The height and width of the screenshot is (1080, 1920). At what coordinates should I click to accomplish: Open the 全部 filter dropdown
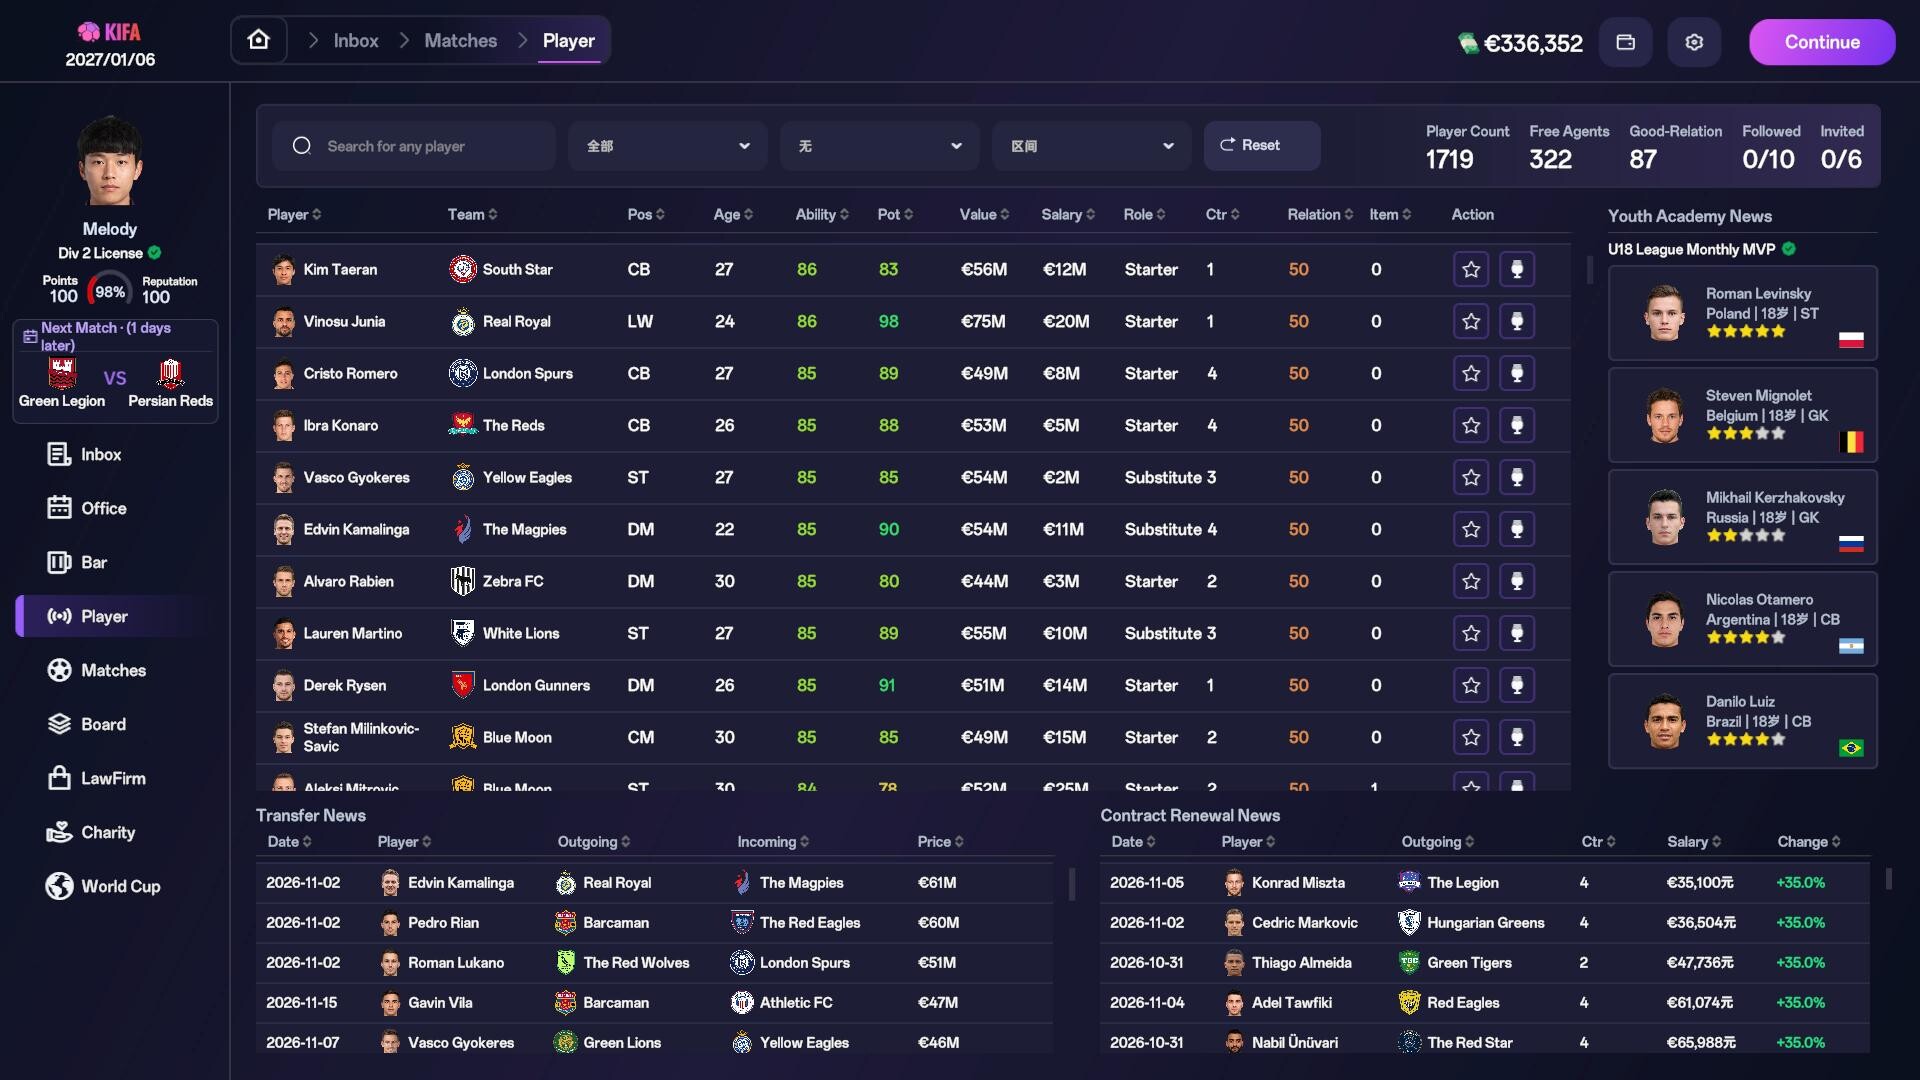click(667, 146)
